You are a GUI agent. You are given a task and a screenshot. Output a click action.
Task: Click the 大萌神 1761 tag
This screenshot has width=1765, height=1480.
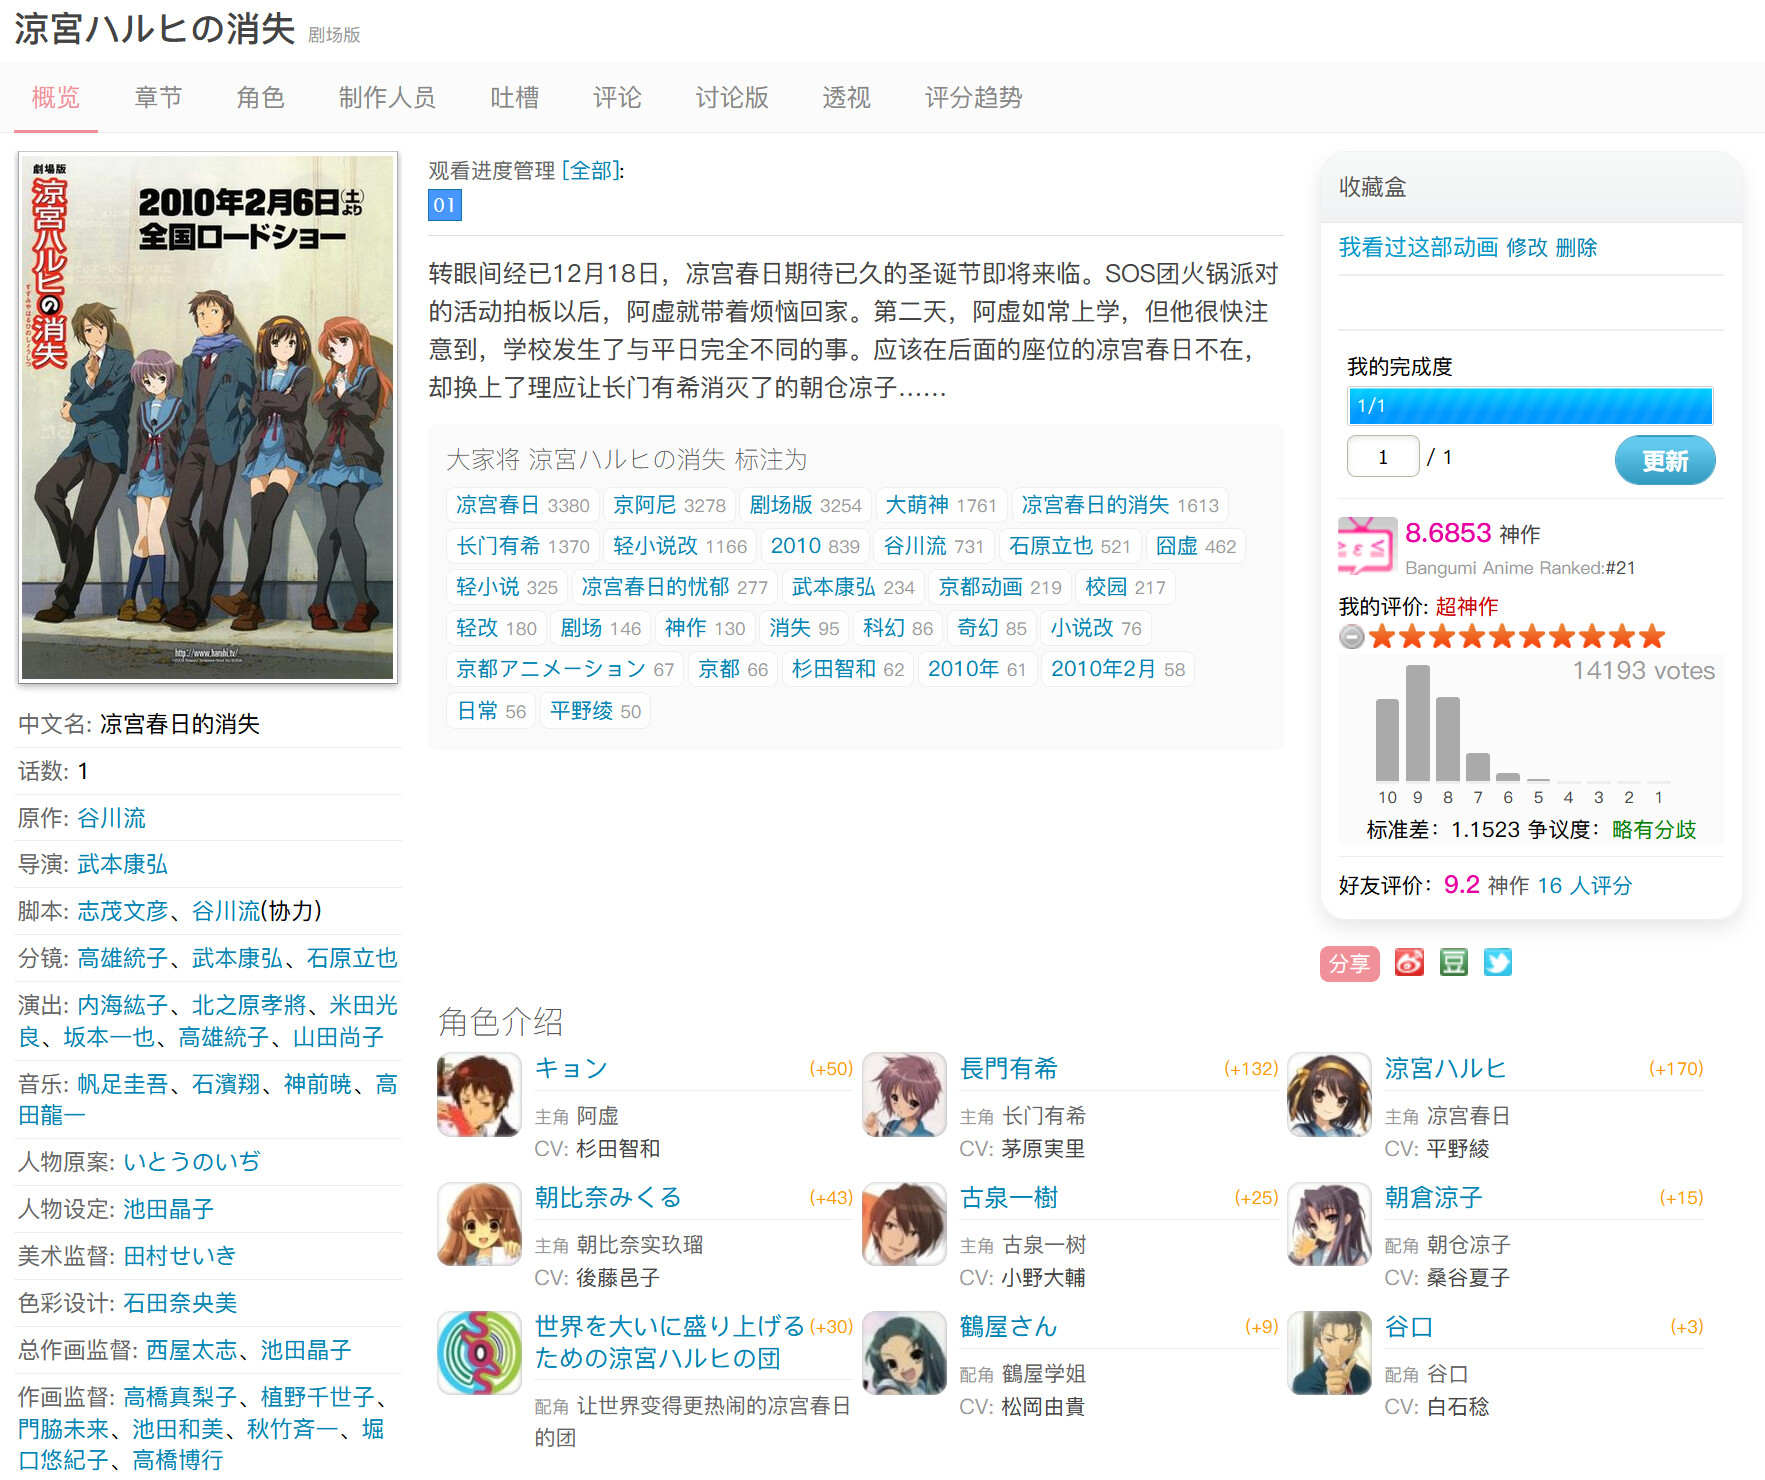tap(941, 505)
